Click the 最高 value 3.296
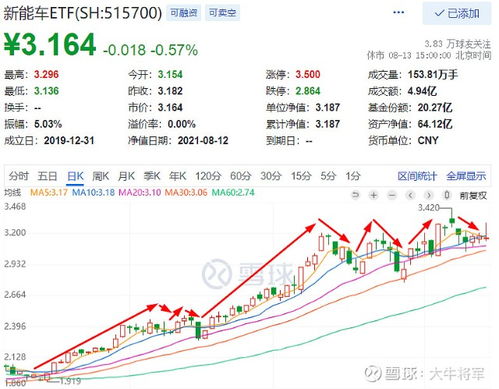Screen dimensions: 499x389 (x=46, y=74)
